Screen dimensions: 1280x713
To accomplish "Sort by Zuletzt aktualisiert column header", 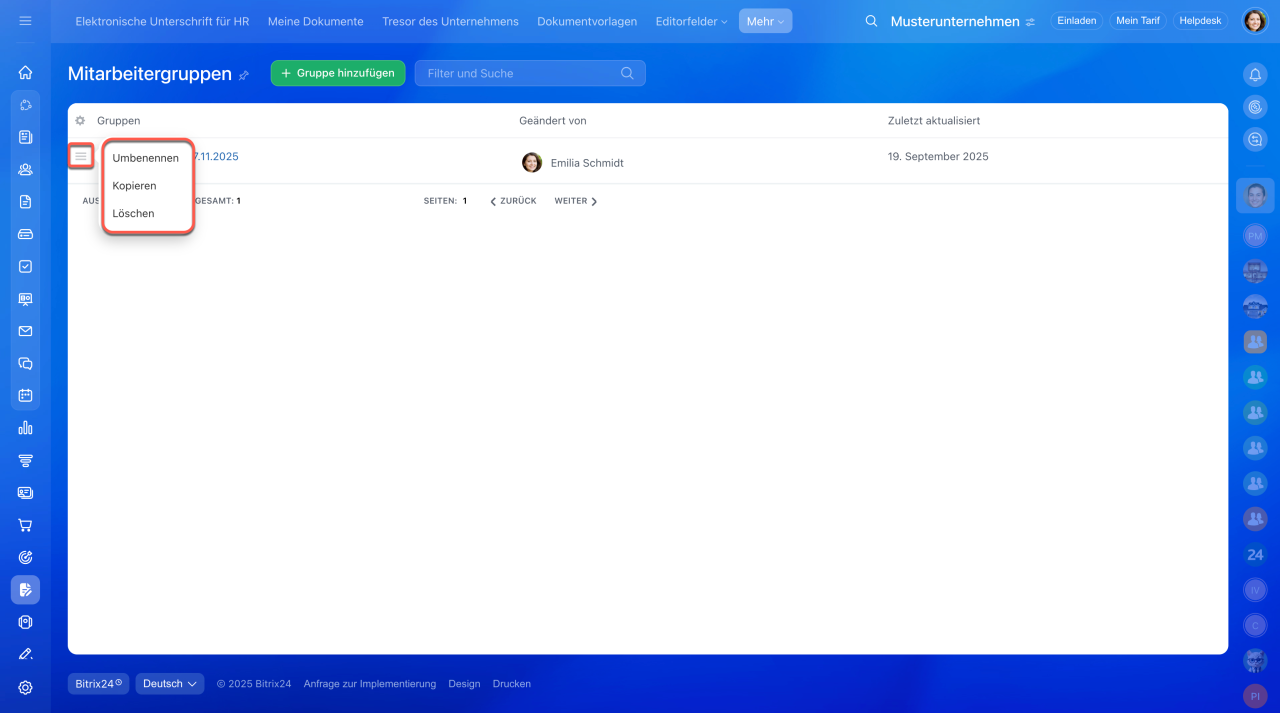I will 934,121.
